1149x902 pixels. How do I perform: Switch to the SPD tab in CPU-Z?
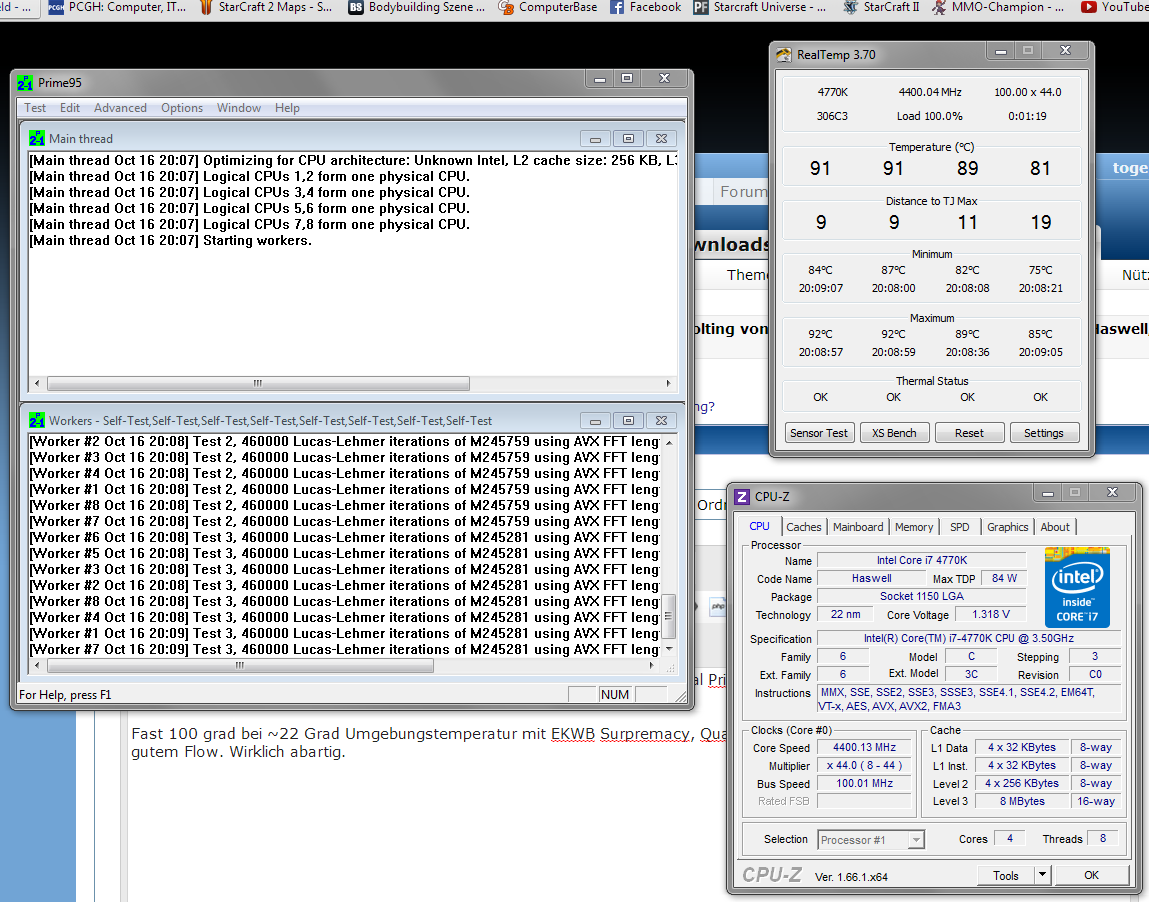pyautogui.click(x=959, y=527)
